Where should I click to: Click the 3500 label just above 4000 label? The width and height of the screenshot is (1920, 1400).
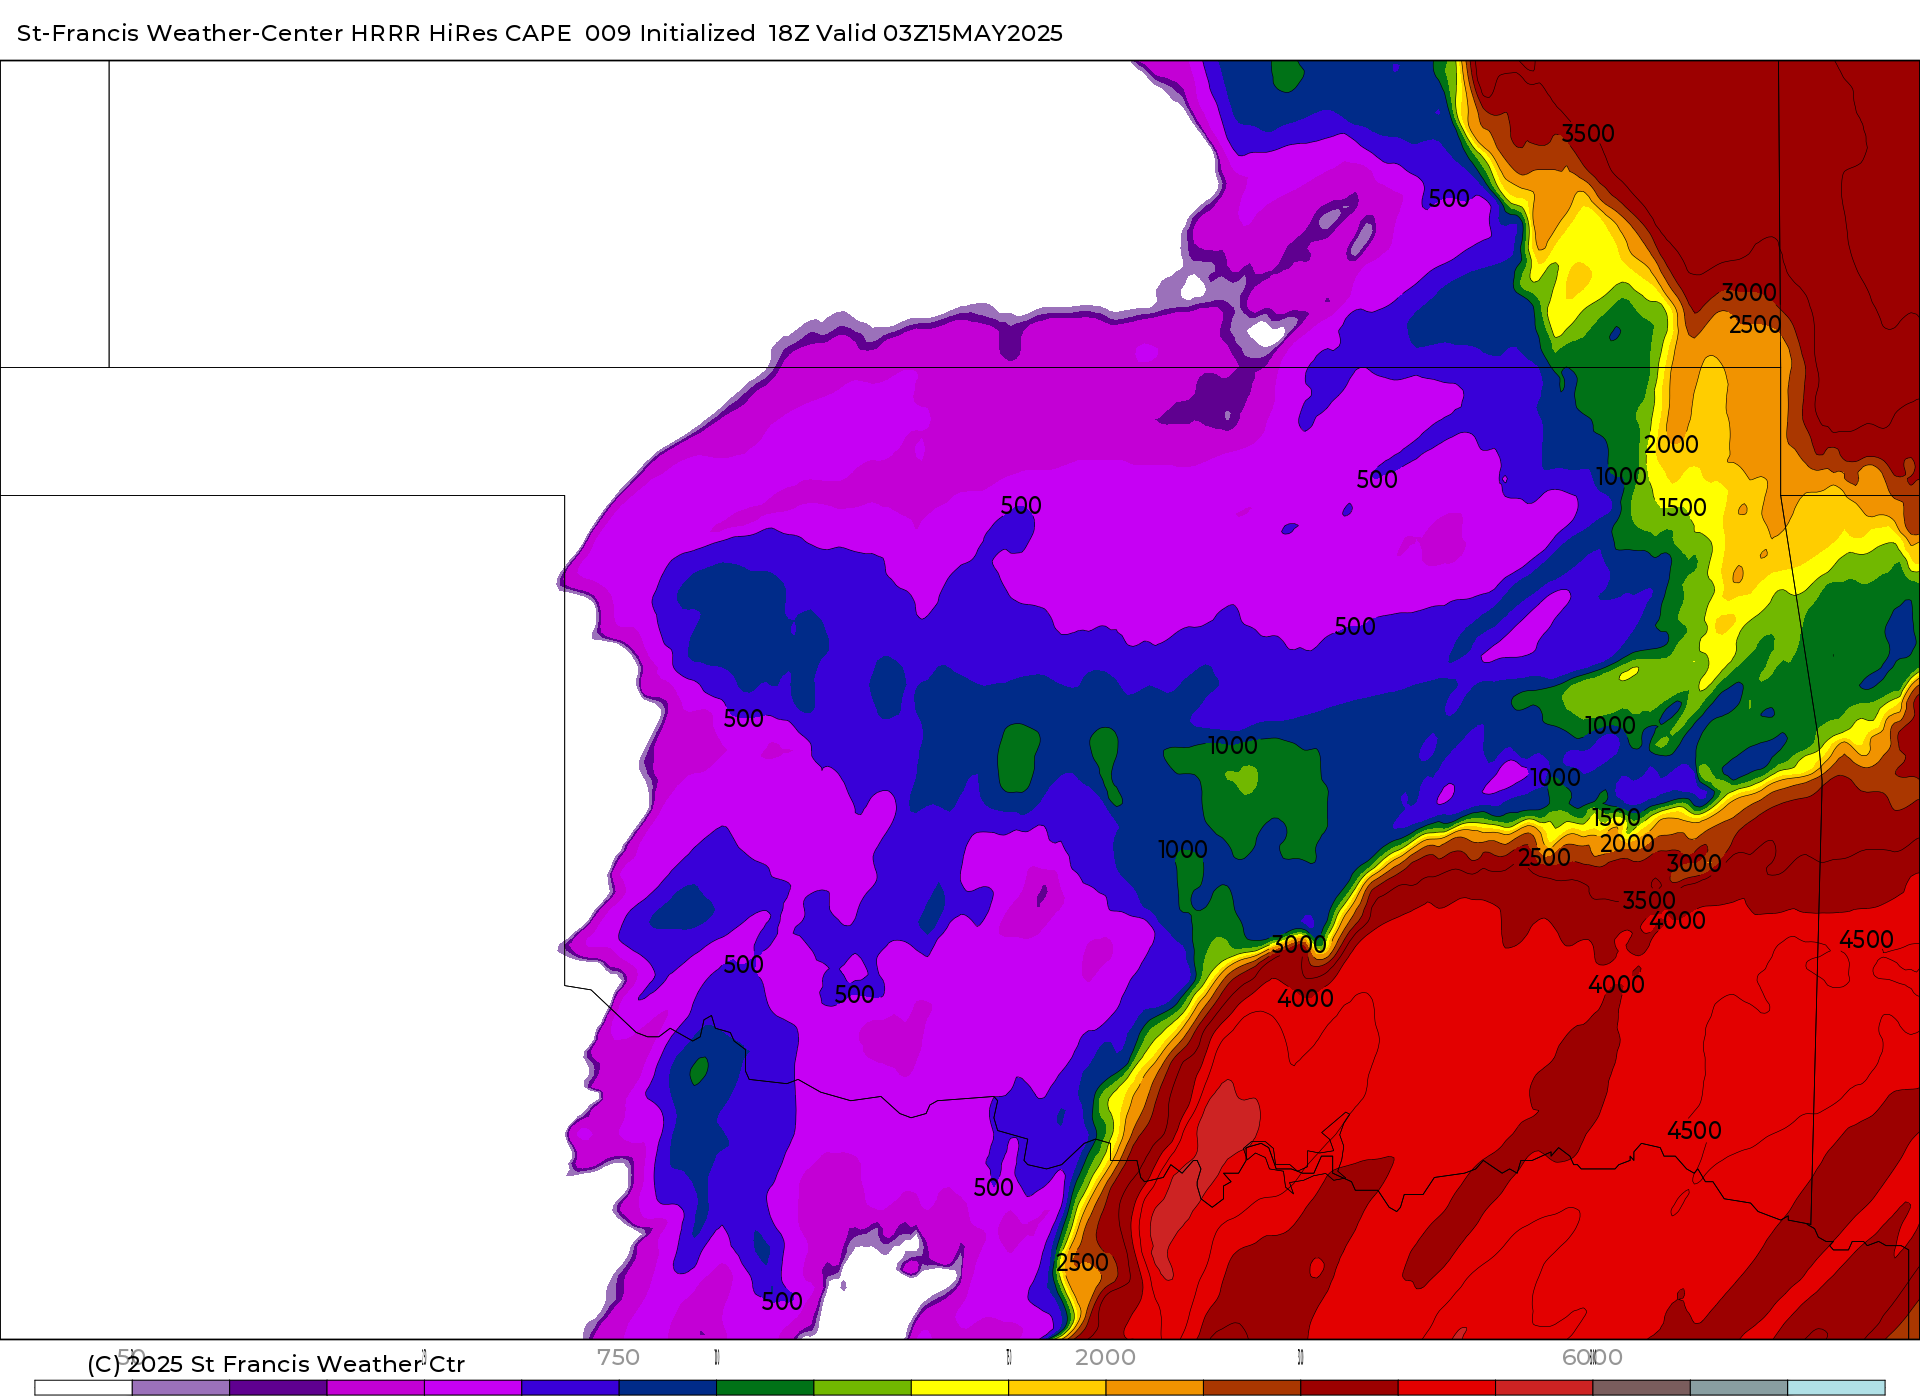(1649, 901)
